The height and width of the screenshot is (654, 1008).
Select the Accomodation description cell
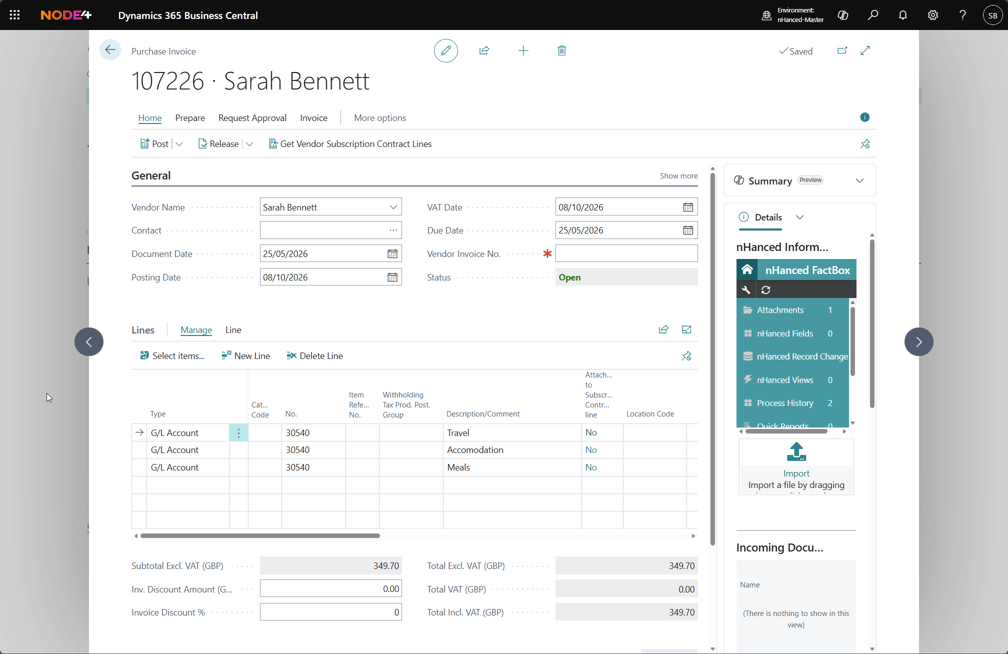(512, 450)
